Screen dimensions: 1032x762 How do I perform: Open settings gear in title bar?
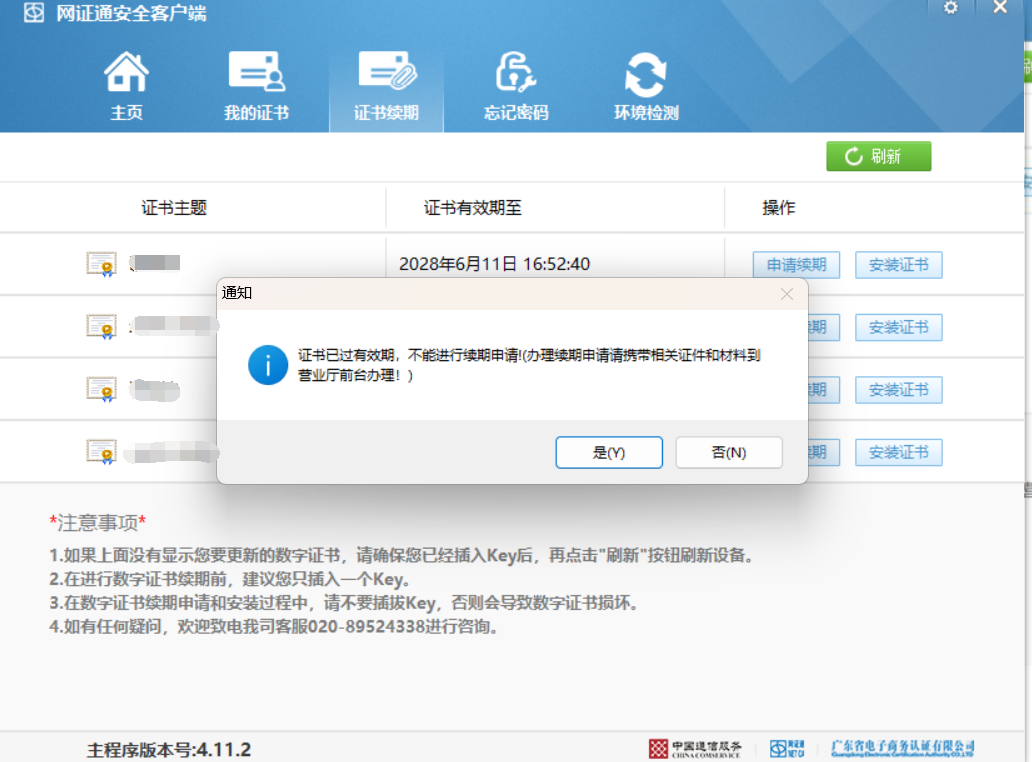950,8
